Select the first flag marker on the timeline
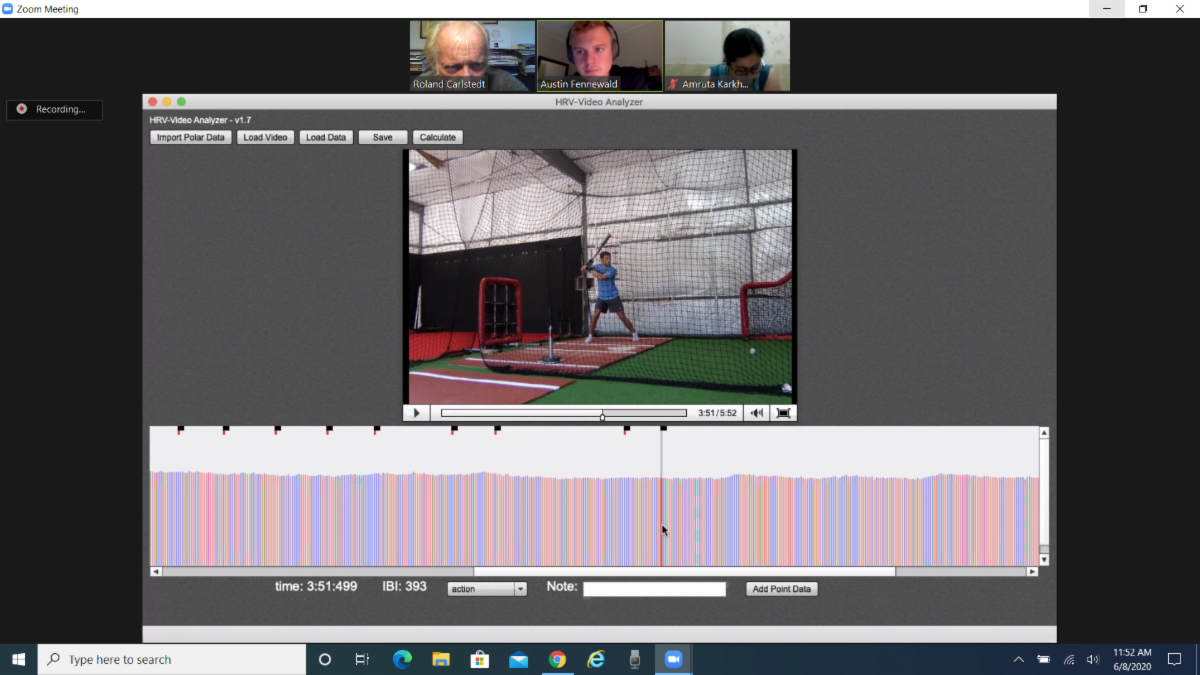 click(181, 430)
